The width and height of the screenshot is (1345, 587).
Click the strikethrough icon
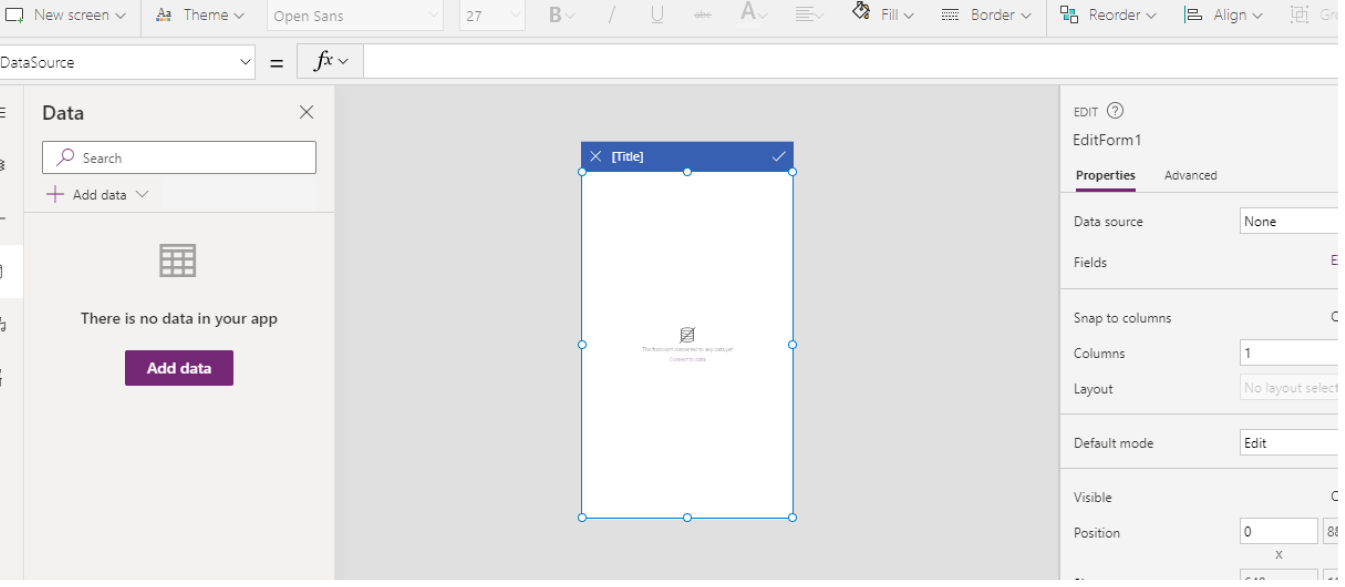(702, 15)
